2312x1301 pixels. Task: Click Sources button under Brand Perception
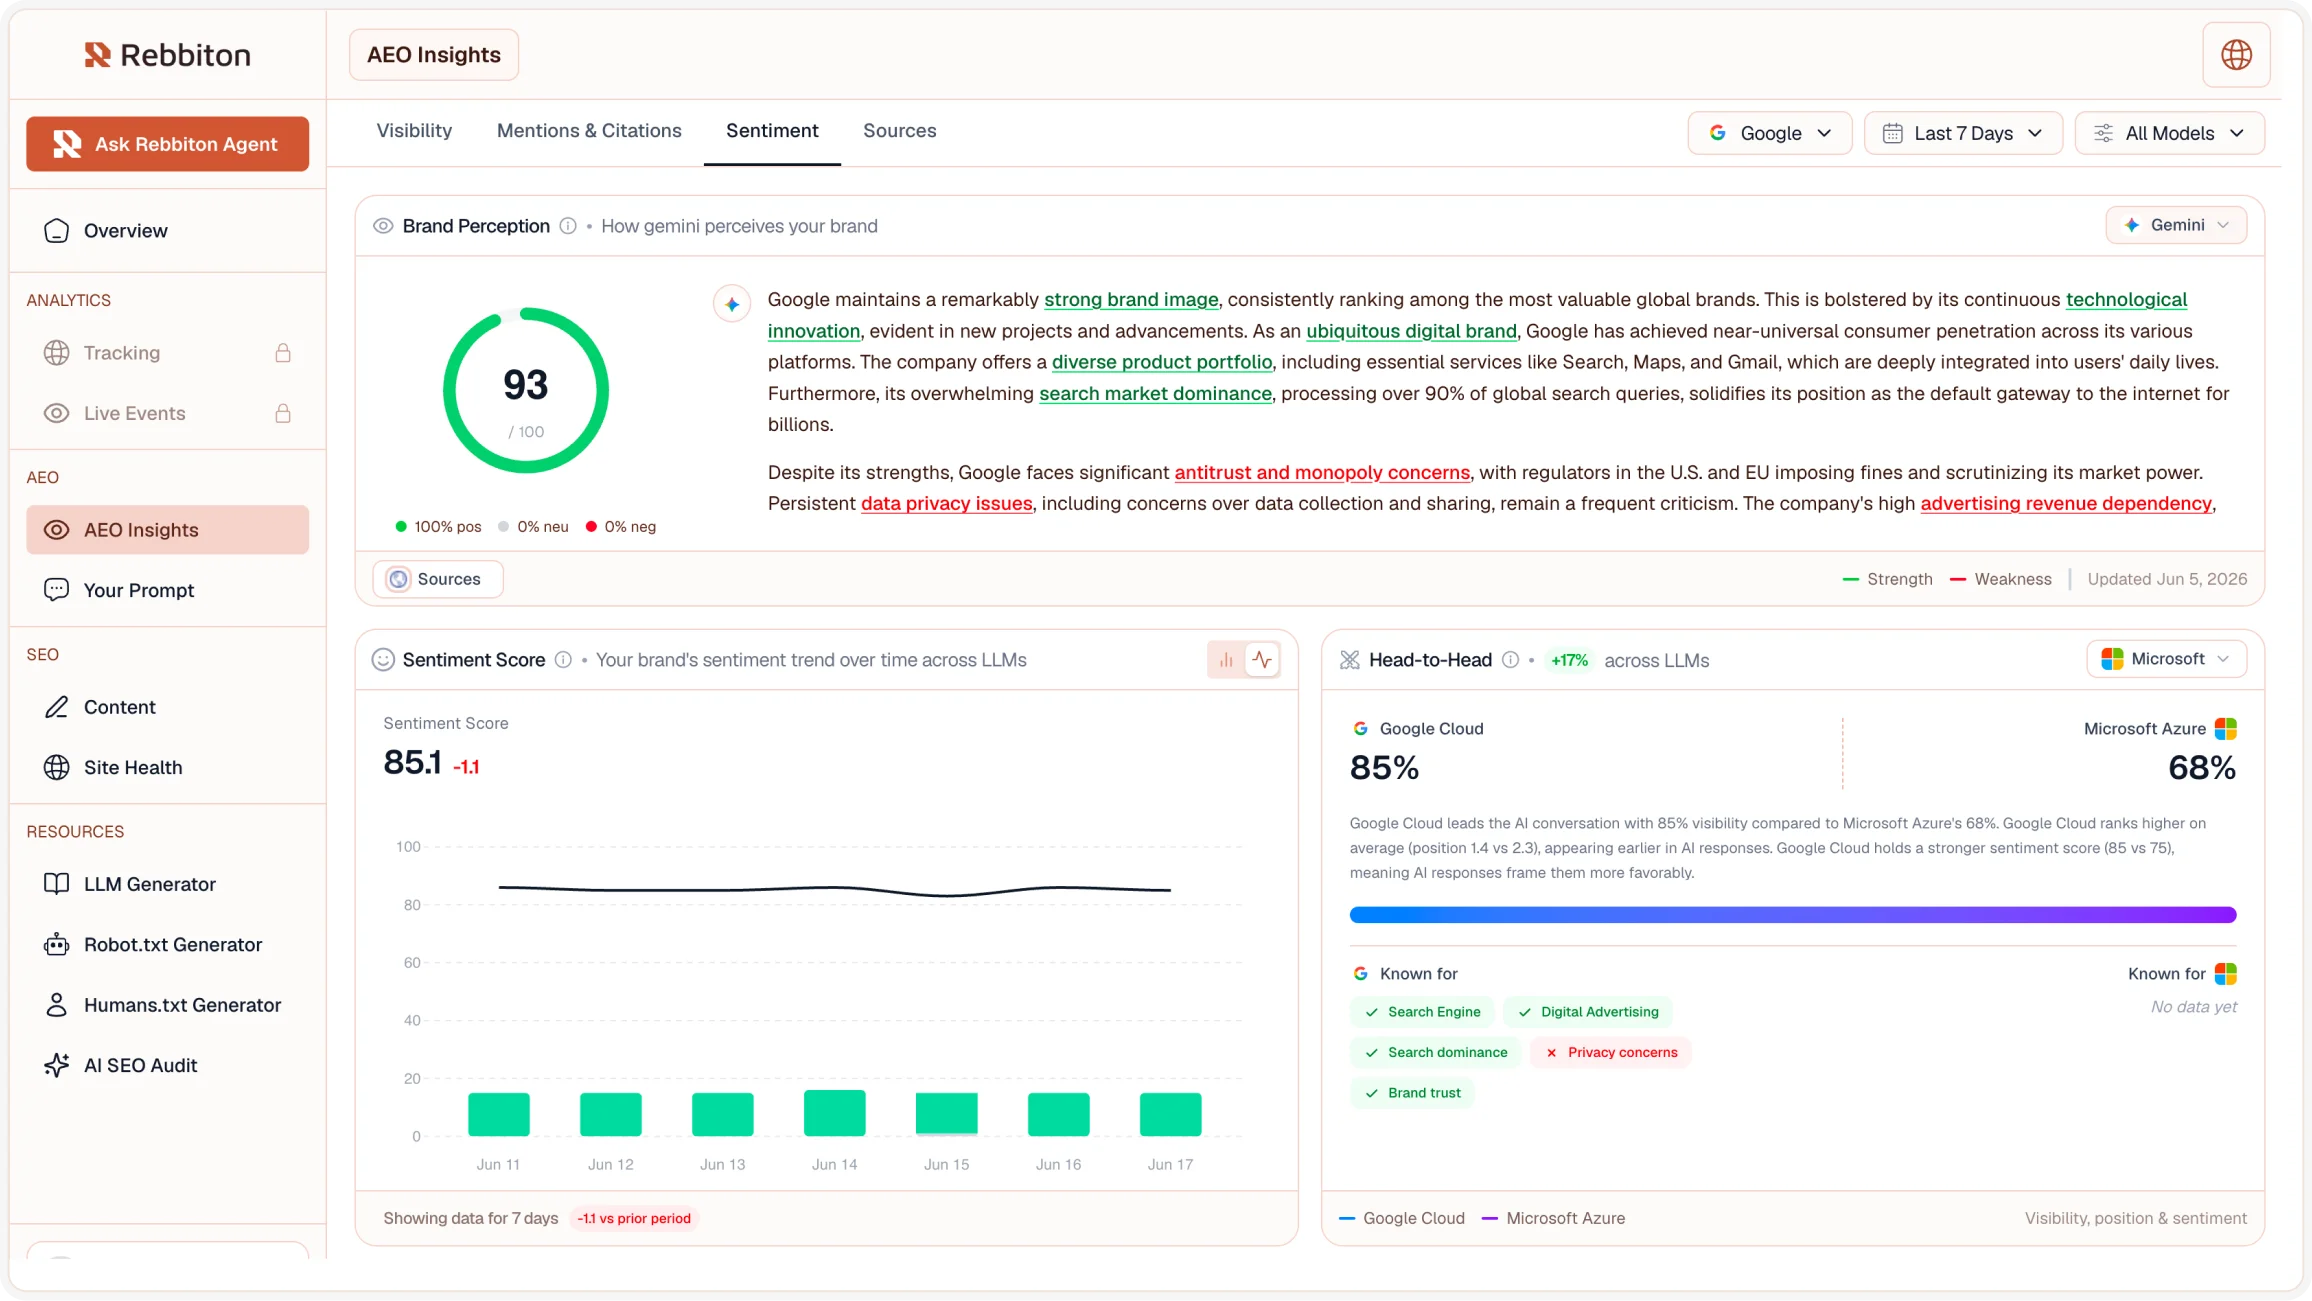437,579
